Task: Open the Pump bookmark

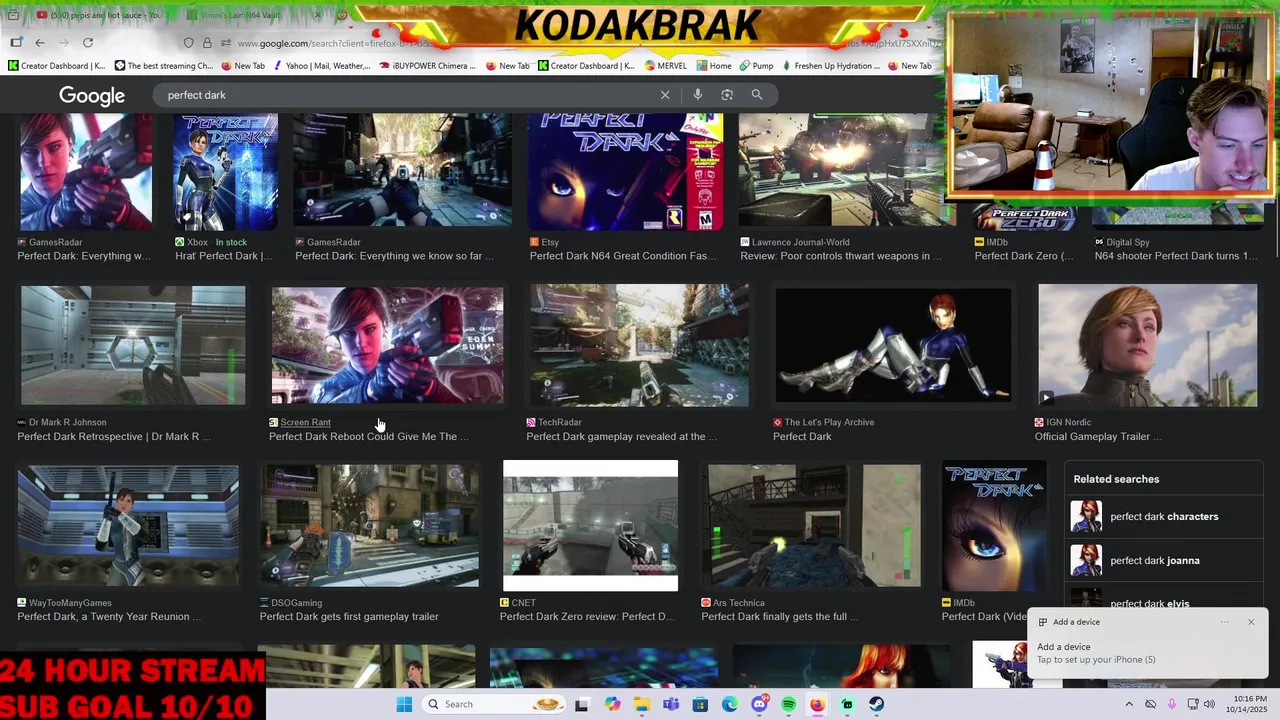Action: [x=755, y=66]
